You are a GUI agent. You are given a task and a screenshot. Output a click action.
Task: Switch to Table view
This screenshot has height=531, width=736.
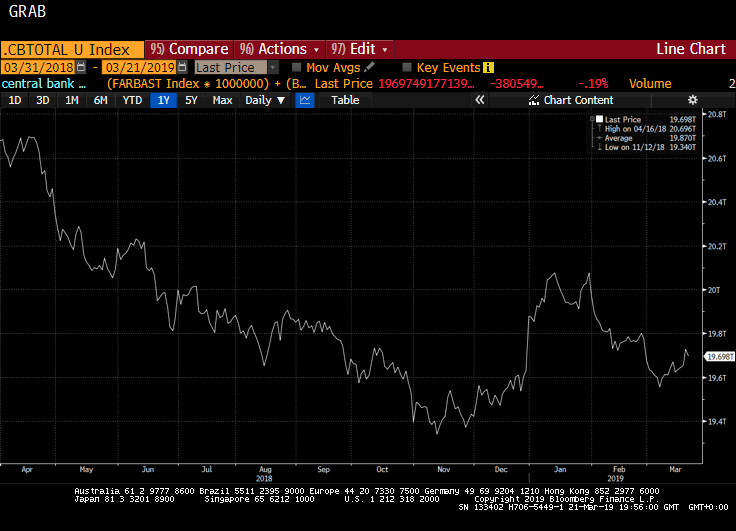(x=345, y=100)
